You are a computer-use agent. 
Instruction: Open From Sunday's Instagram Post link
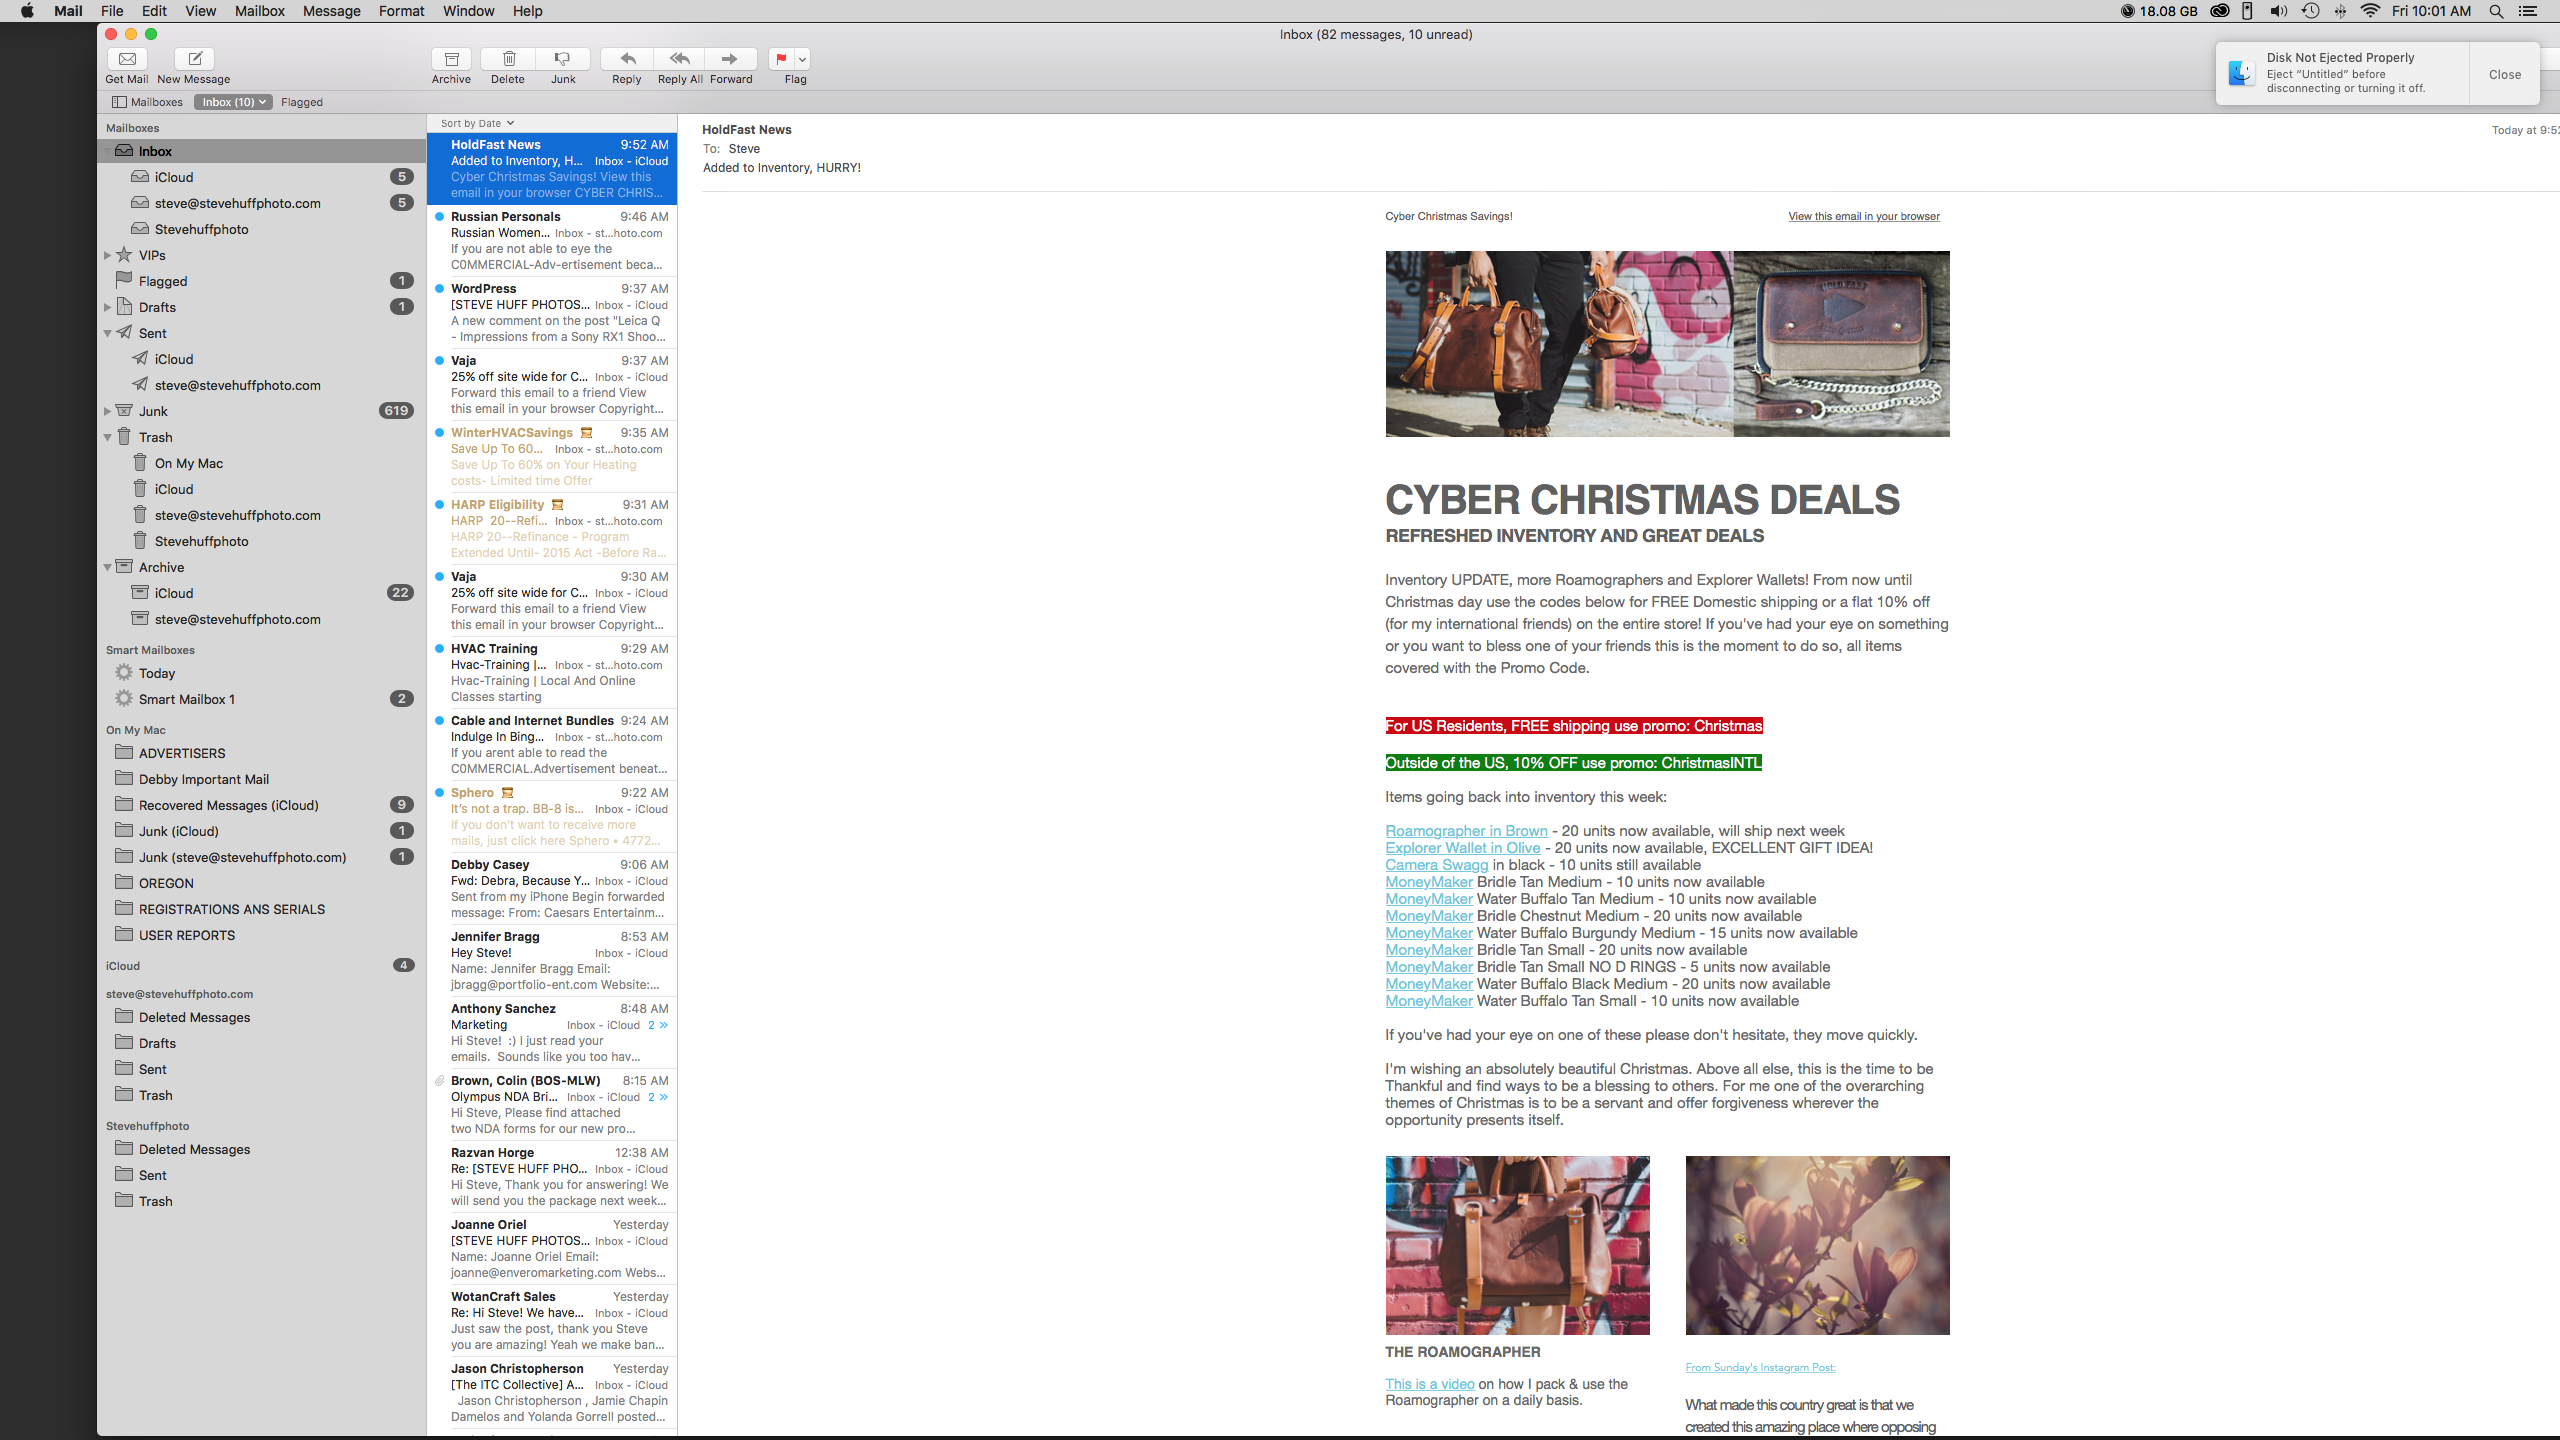1760,1368
